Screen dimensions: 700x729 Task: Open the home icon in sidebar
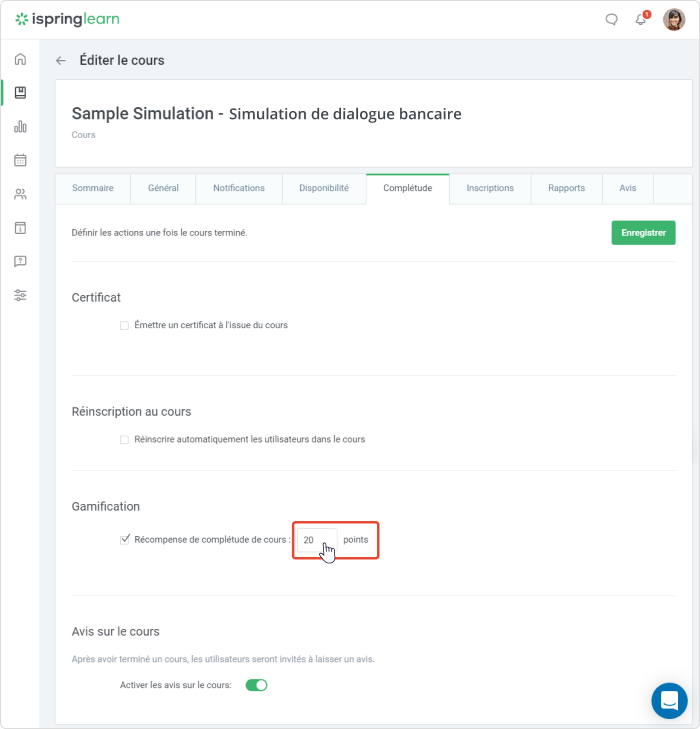coord(20,59)
